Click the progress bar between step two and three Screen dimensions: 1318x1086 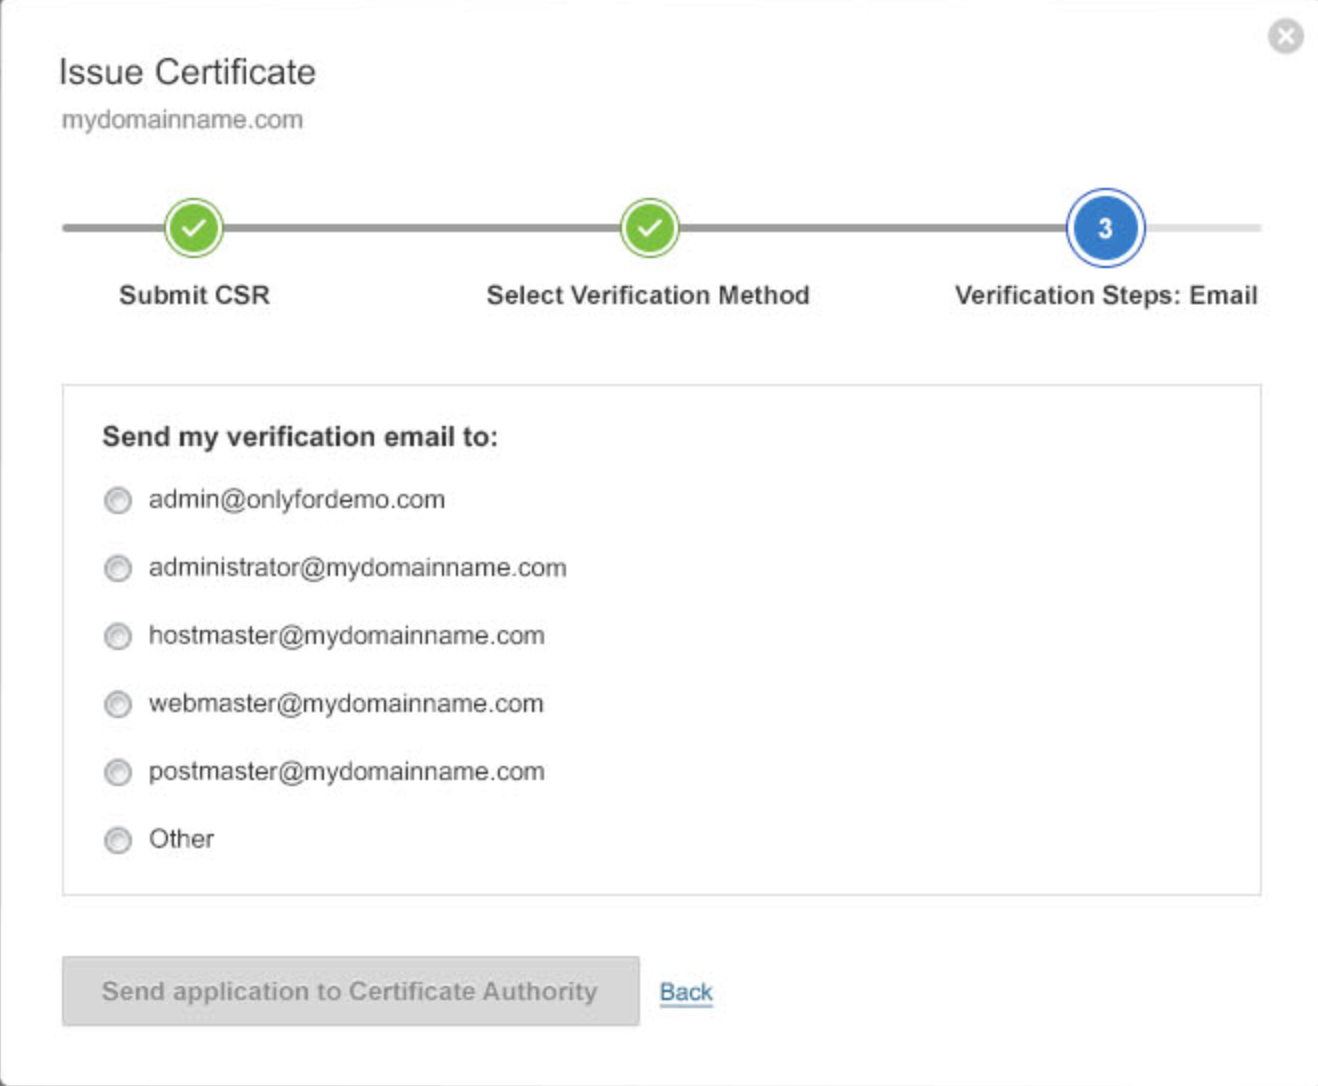[877, 227]
